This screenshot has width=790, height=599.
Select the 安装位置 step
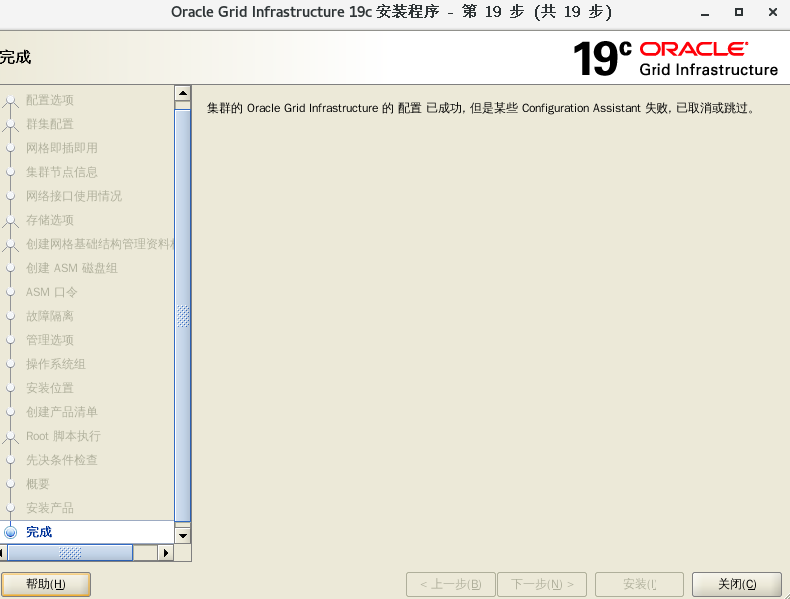(x=50, y=388)
